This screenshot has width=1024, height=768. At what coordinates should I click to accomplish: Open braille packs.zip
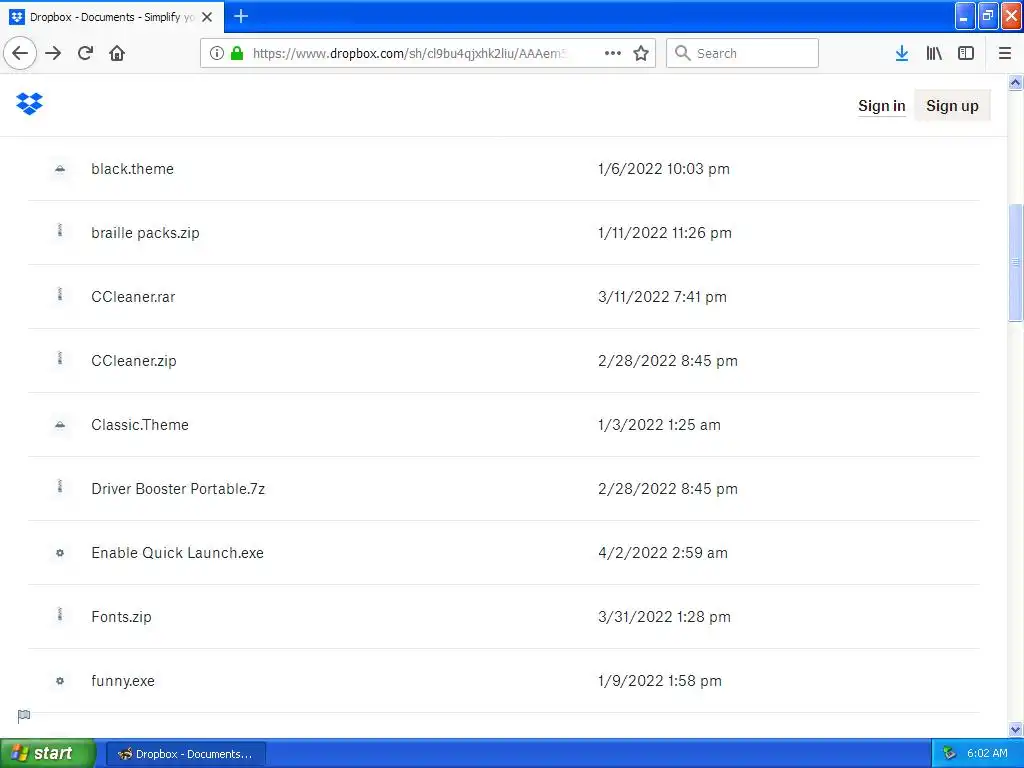(x=145, y=233)
